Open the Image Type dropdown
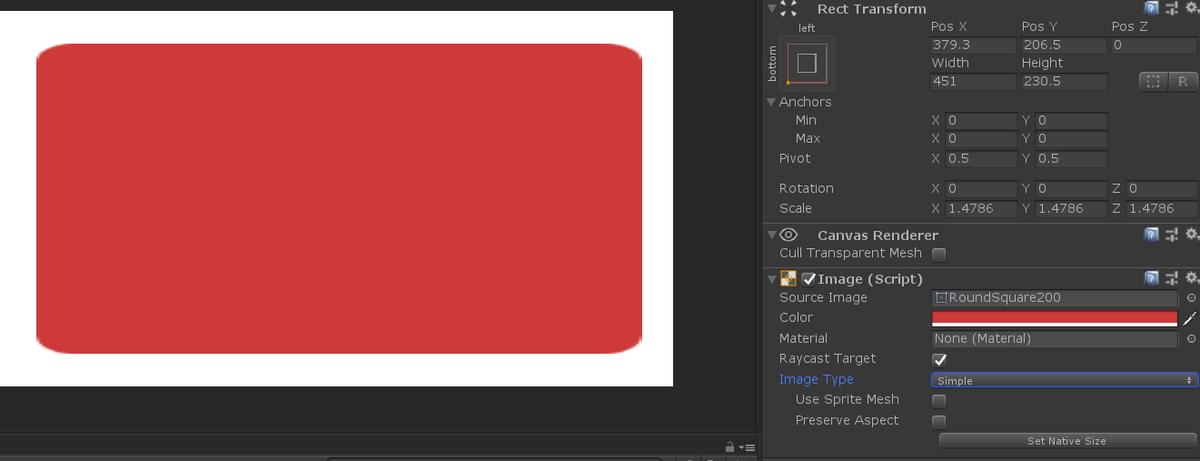 pos(1063,380)
